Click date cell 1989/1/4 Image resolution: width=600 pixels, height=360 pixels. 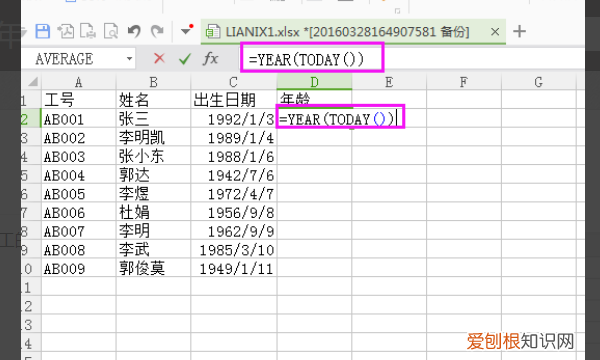click(x=233, y=137)
